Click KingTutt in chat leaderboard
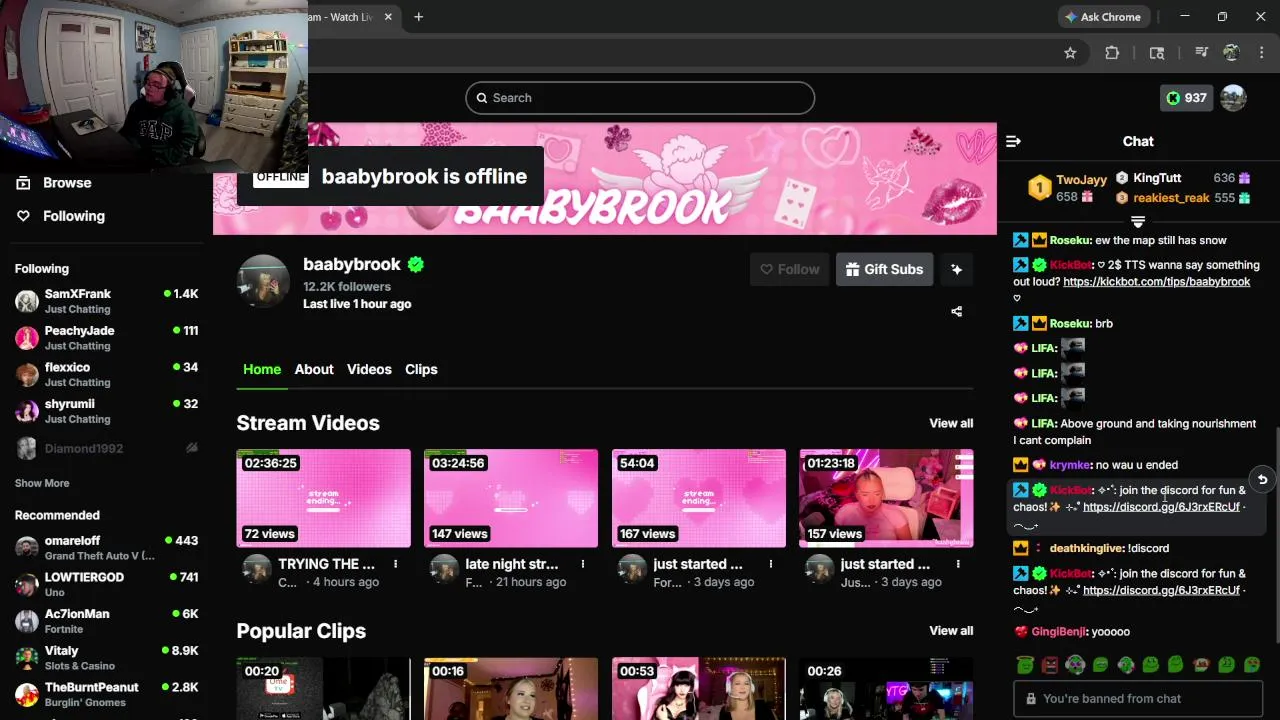 [1157, 178]
